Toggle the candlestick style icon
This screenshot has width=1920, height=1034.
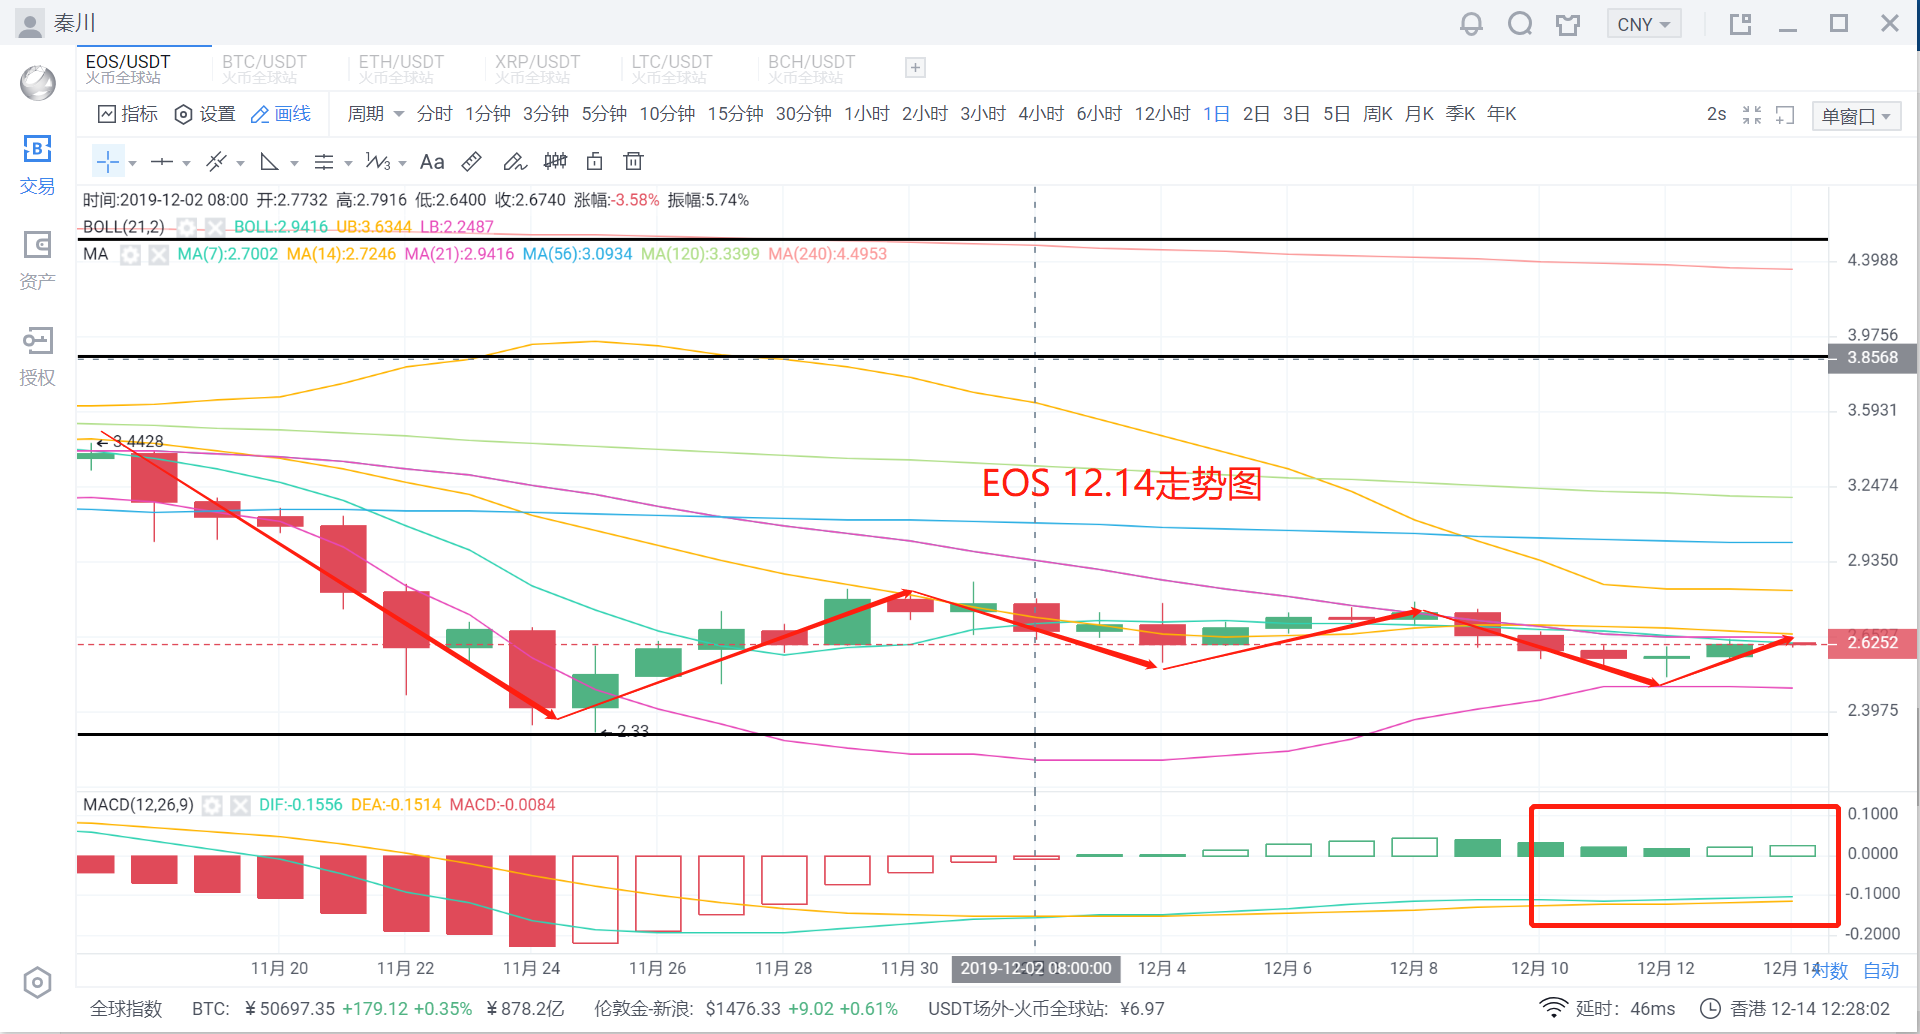[x=555, y=162]
